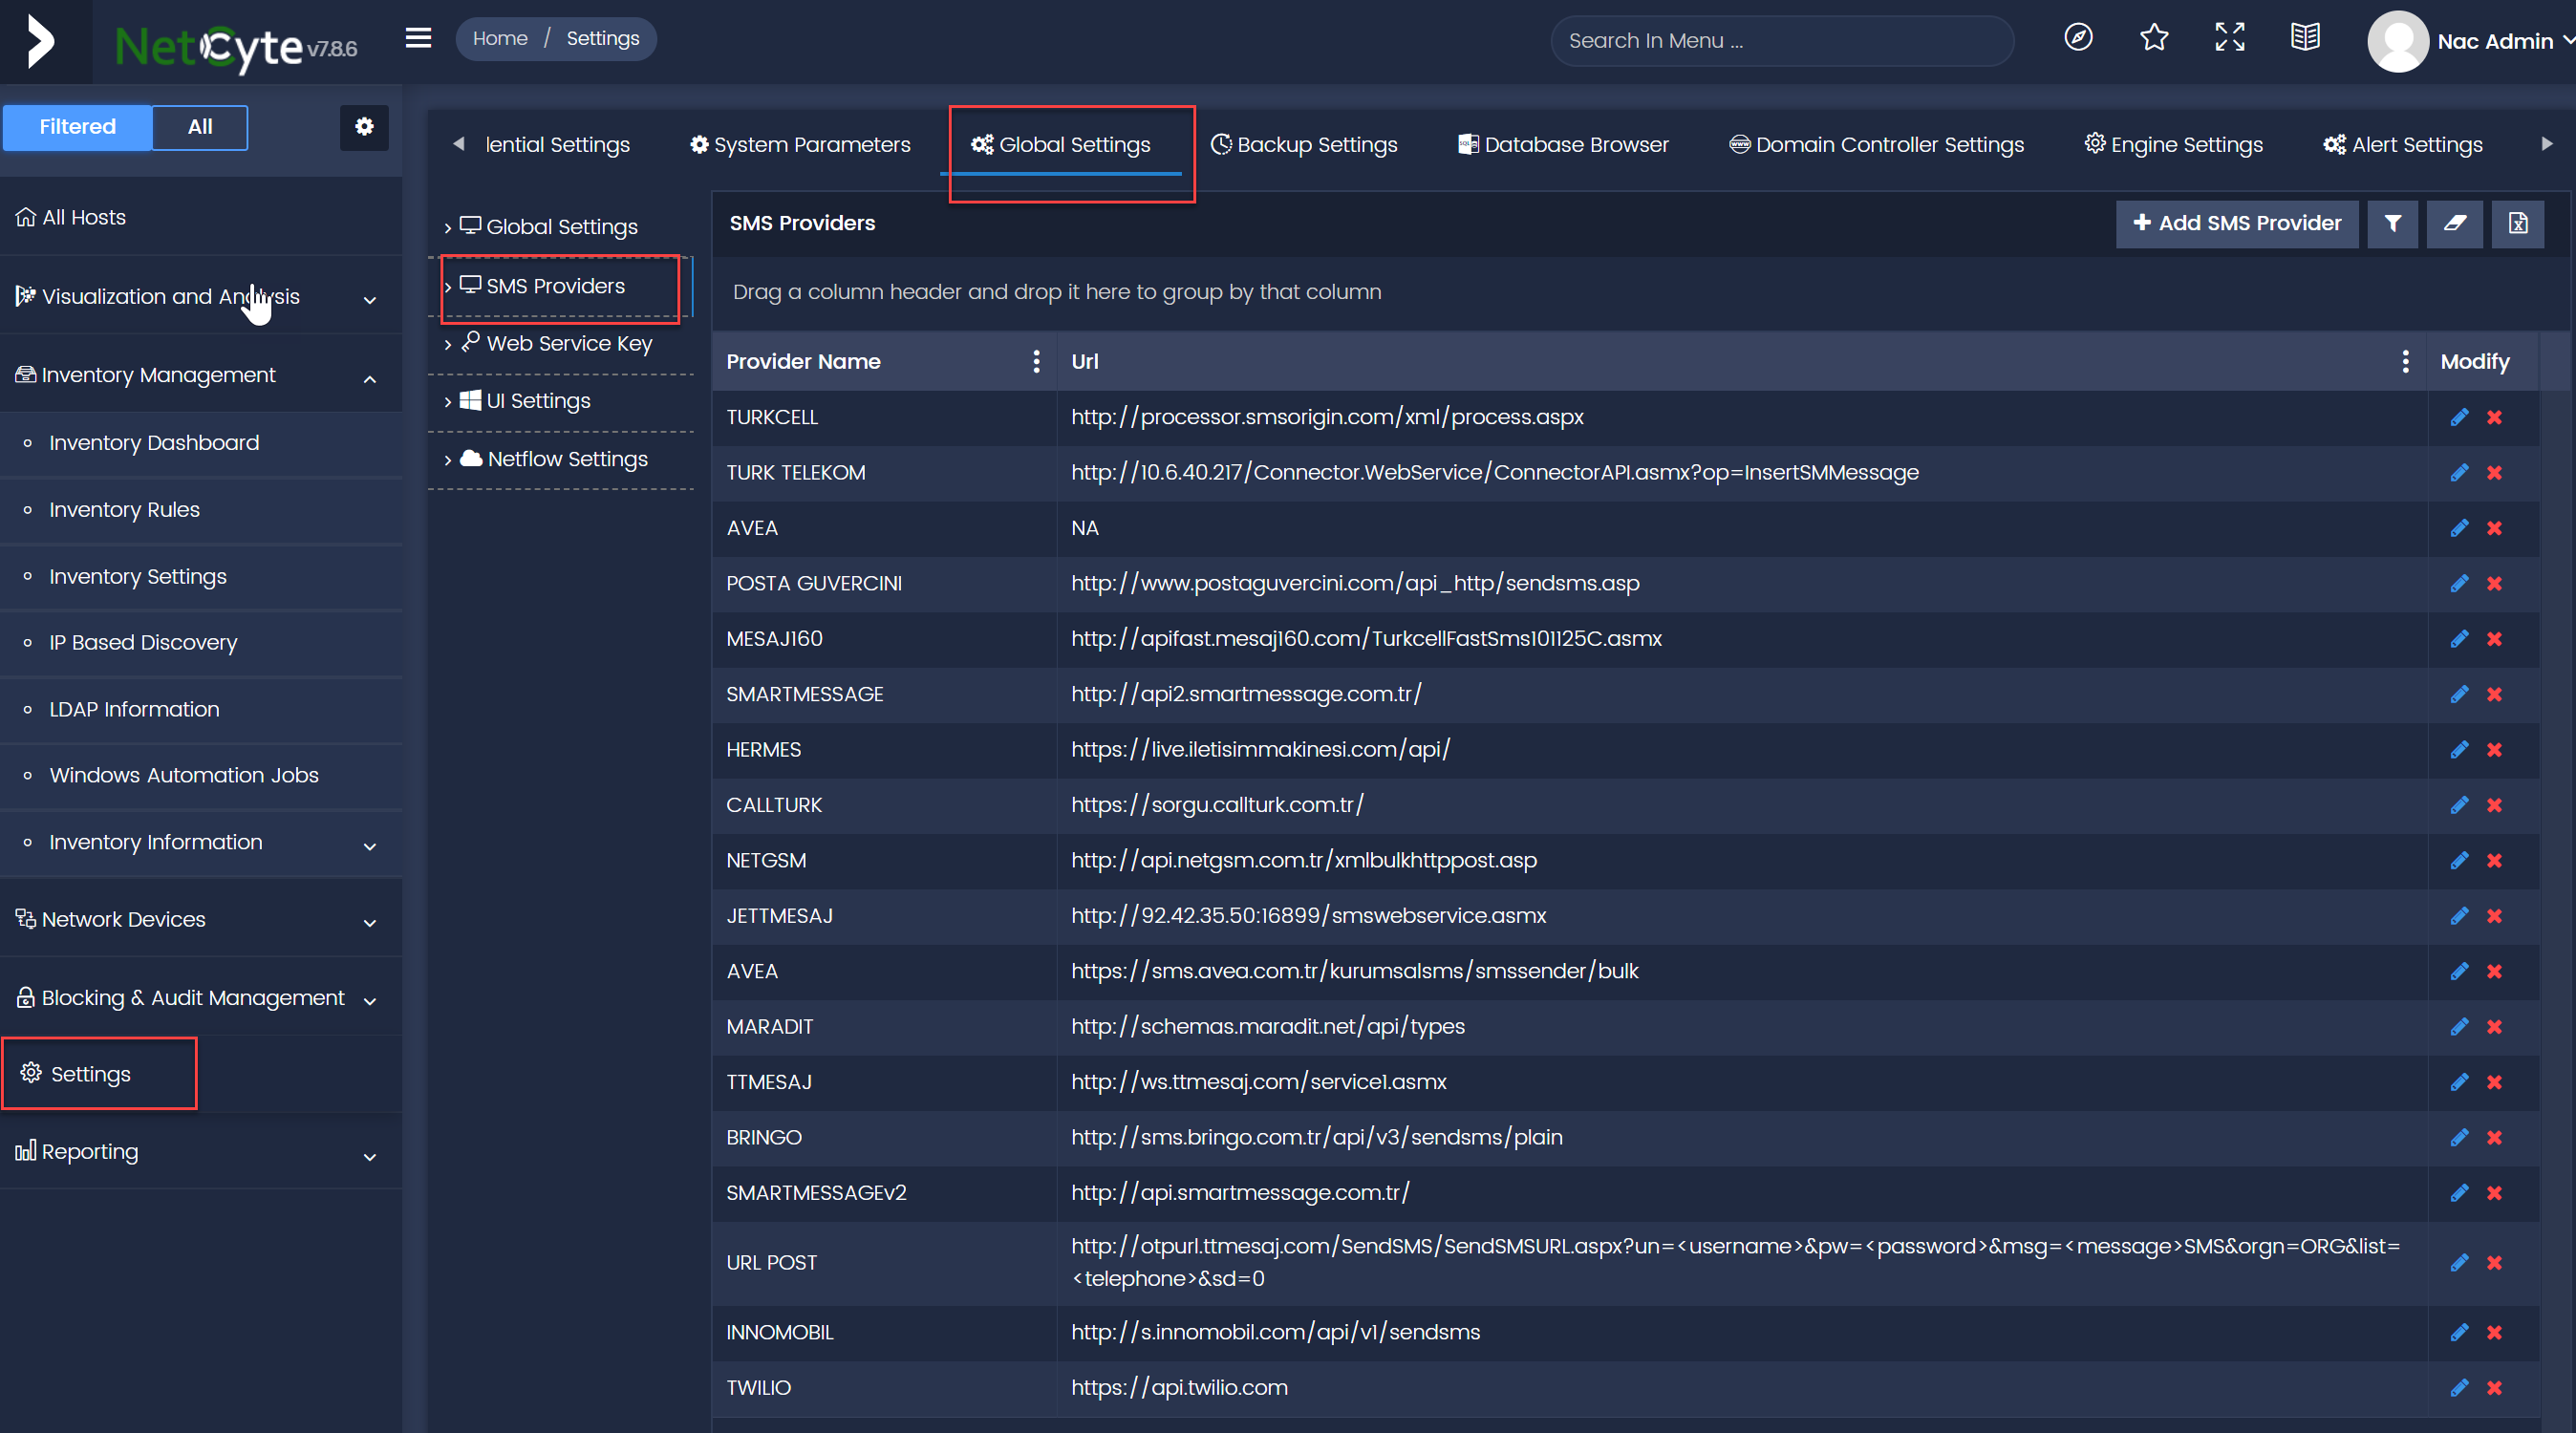Switch sidebar to All view

pos(200,127)
